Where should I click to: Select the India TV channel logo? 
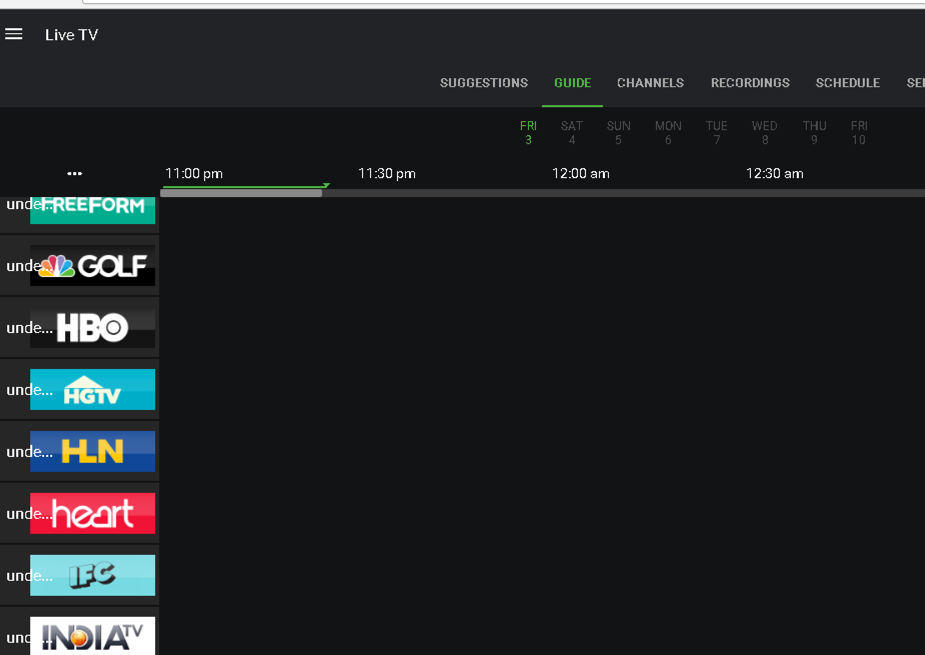[x=93, y=636]
